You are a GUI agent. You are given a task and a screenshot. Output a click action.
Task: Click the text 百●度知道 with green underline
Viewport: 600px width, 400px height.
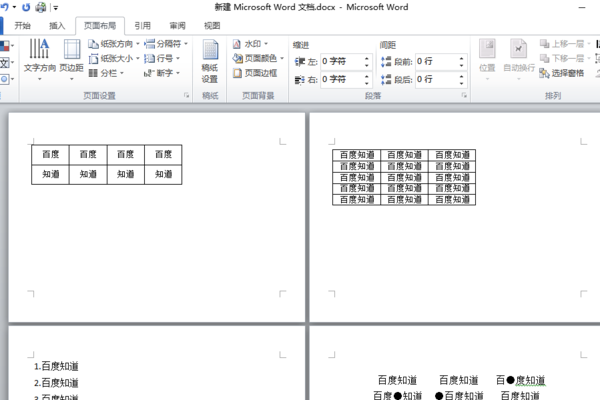520,380
